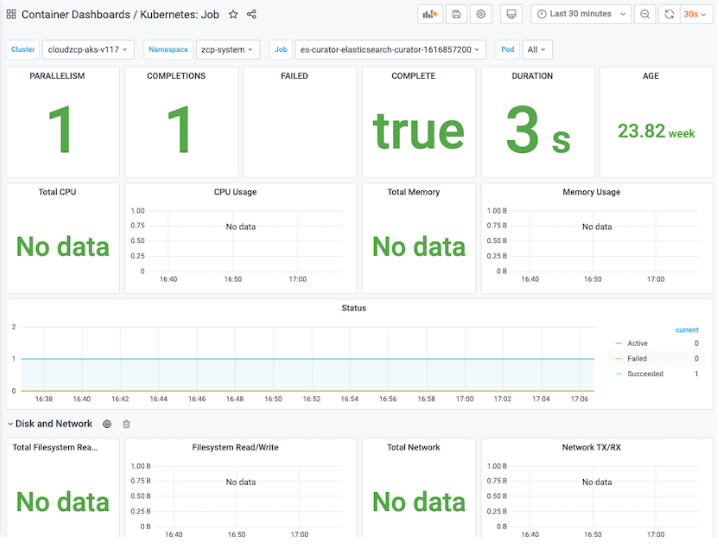Click No data in Memory Usage graph

(597, 227)
